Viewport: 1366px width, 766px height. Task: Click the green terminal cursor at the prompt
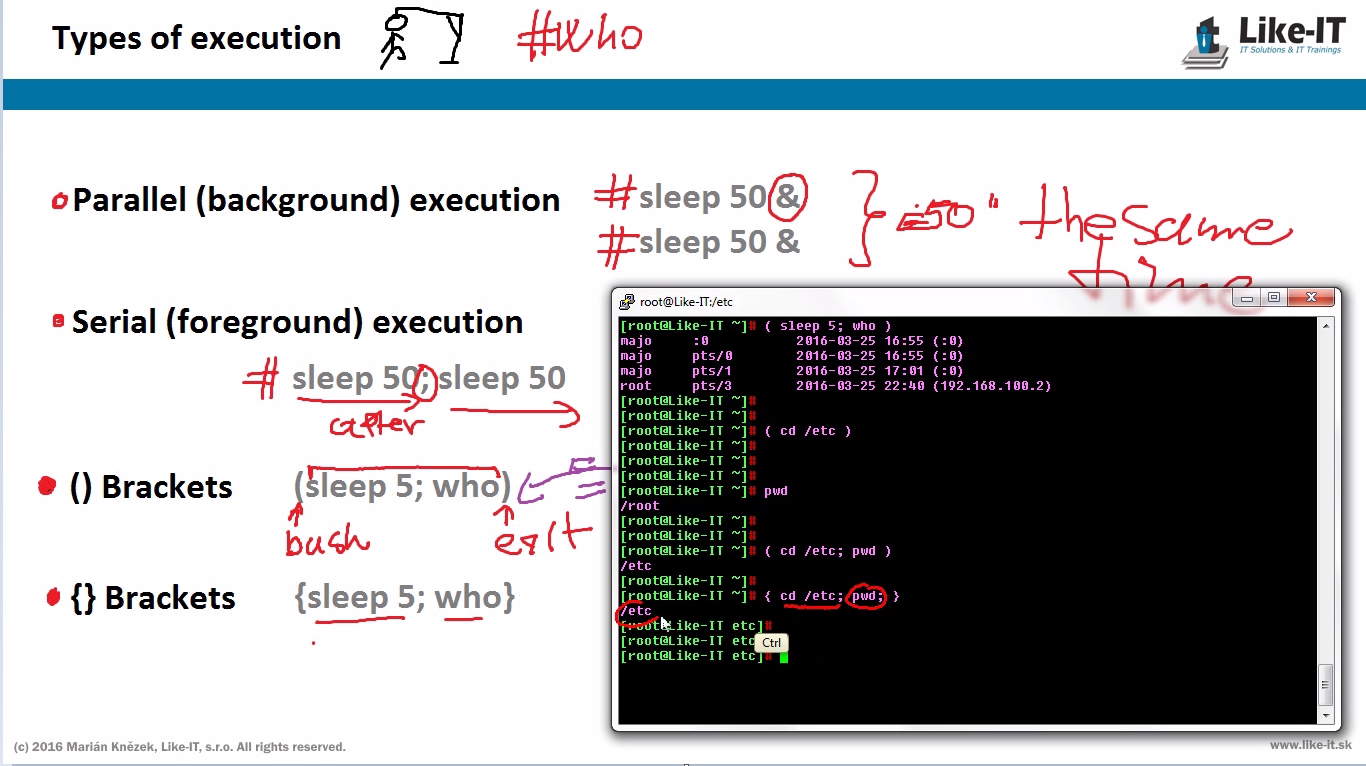point(784,657)
